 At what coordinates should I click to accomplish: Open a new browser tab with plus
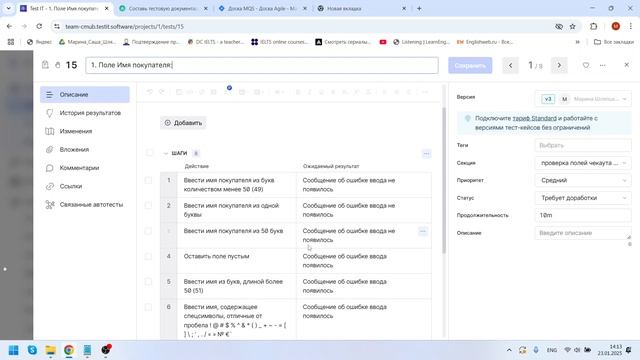coord(419,8)
